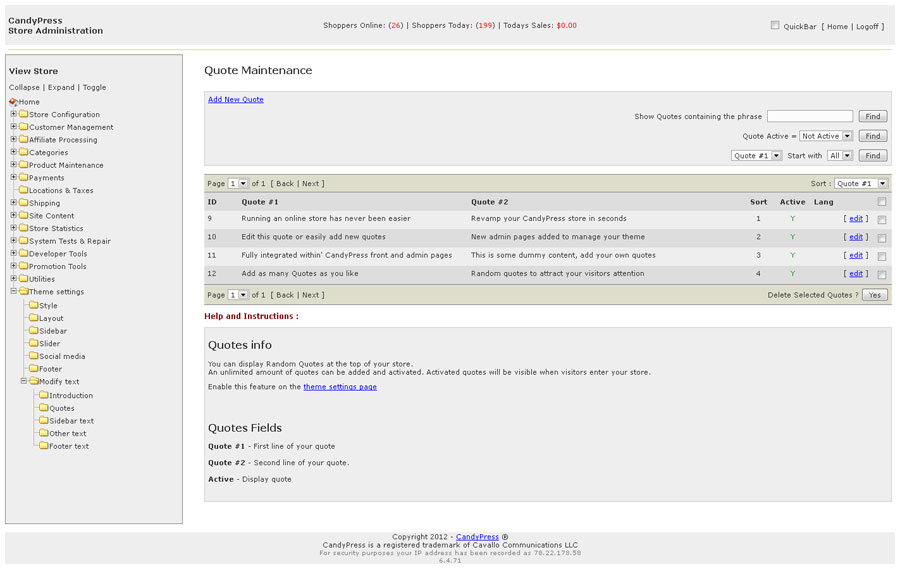Click Collapse in the tree controls
The width and height of the screenshot is (900, 569).
pyautogui.click(x=24, y=87)
